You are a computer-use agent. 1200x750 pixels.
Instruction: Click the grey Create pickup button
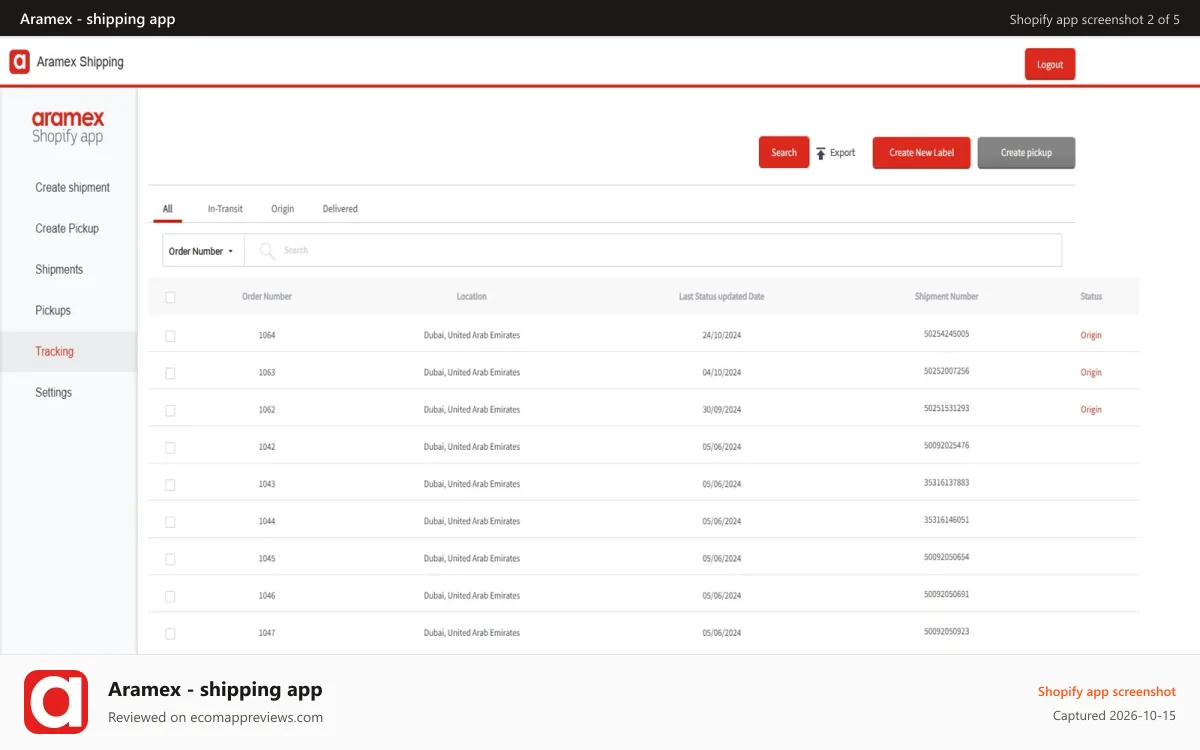click(x=1026, y=152)
